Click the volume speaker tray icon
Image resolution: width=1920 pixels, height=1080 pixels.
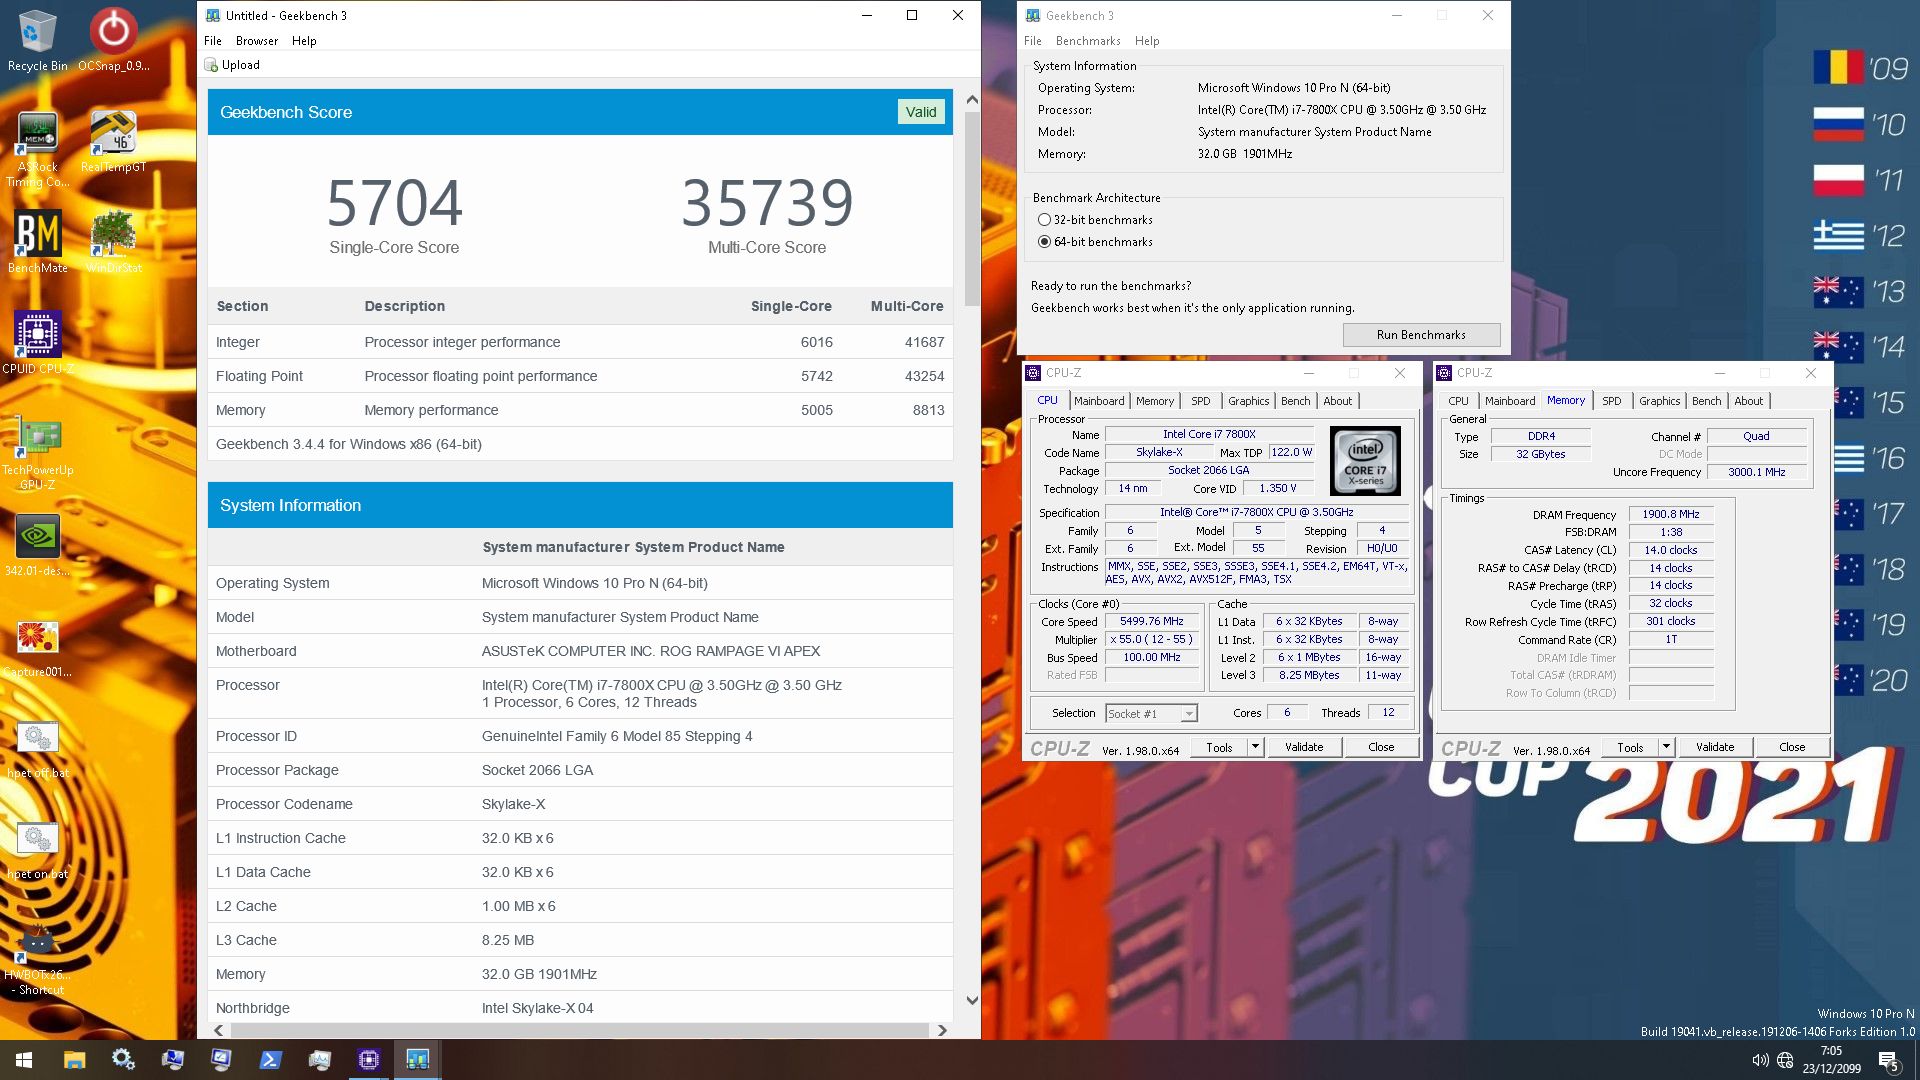pos(1760,1060)
